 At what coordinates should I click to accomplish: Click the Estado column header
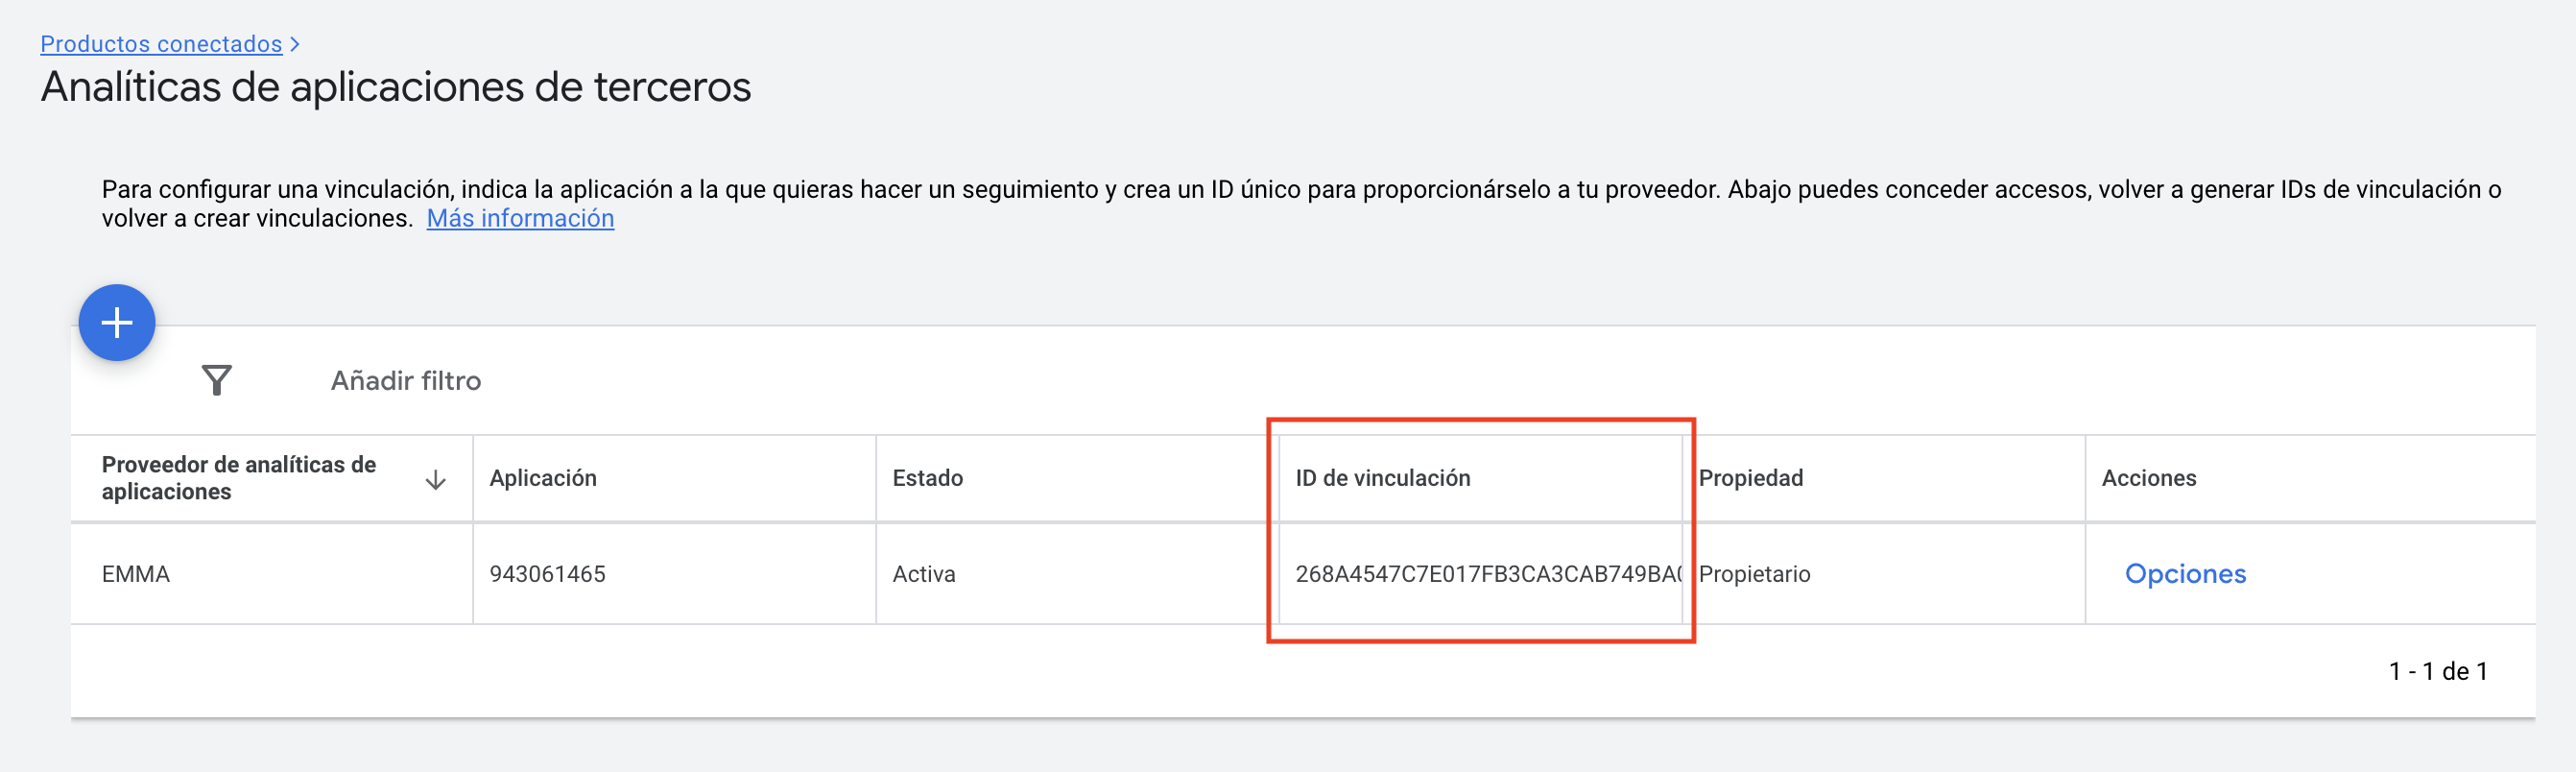coord(927,478)
